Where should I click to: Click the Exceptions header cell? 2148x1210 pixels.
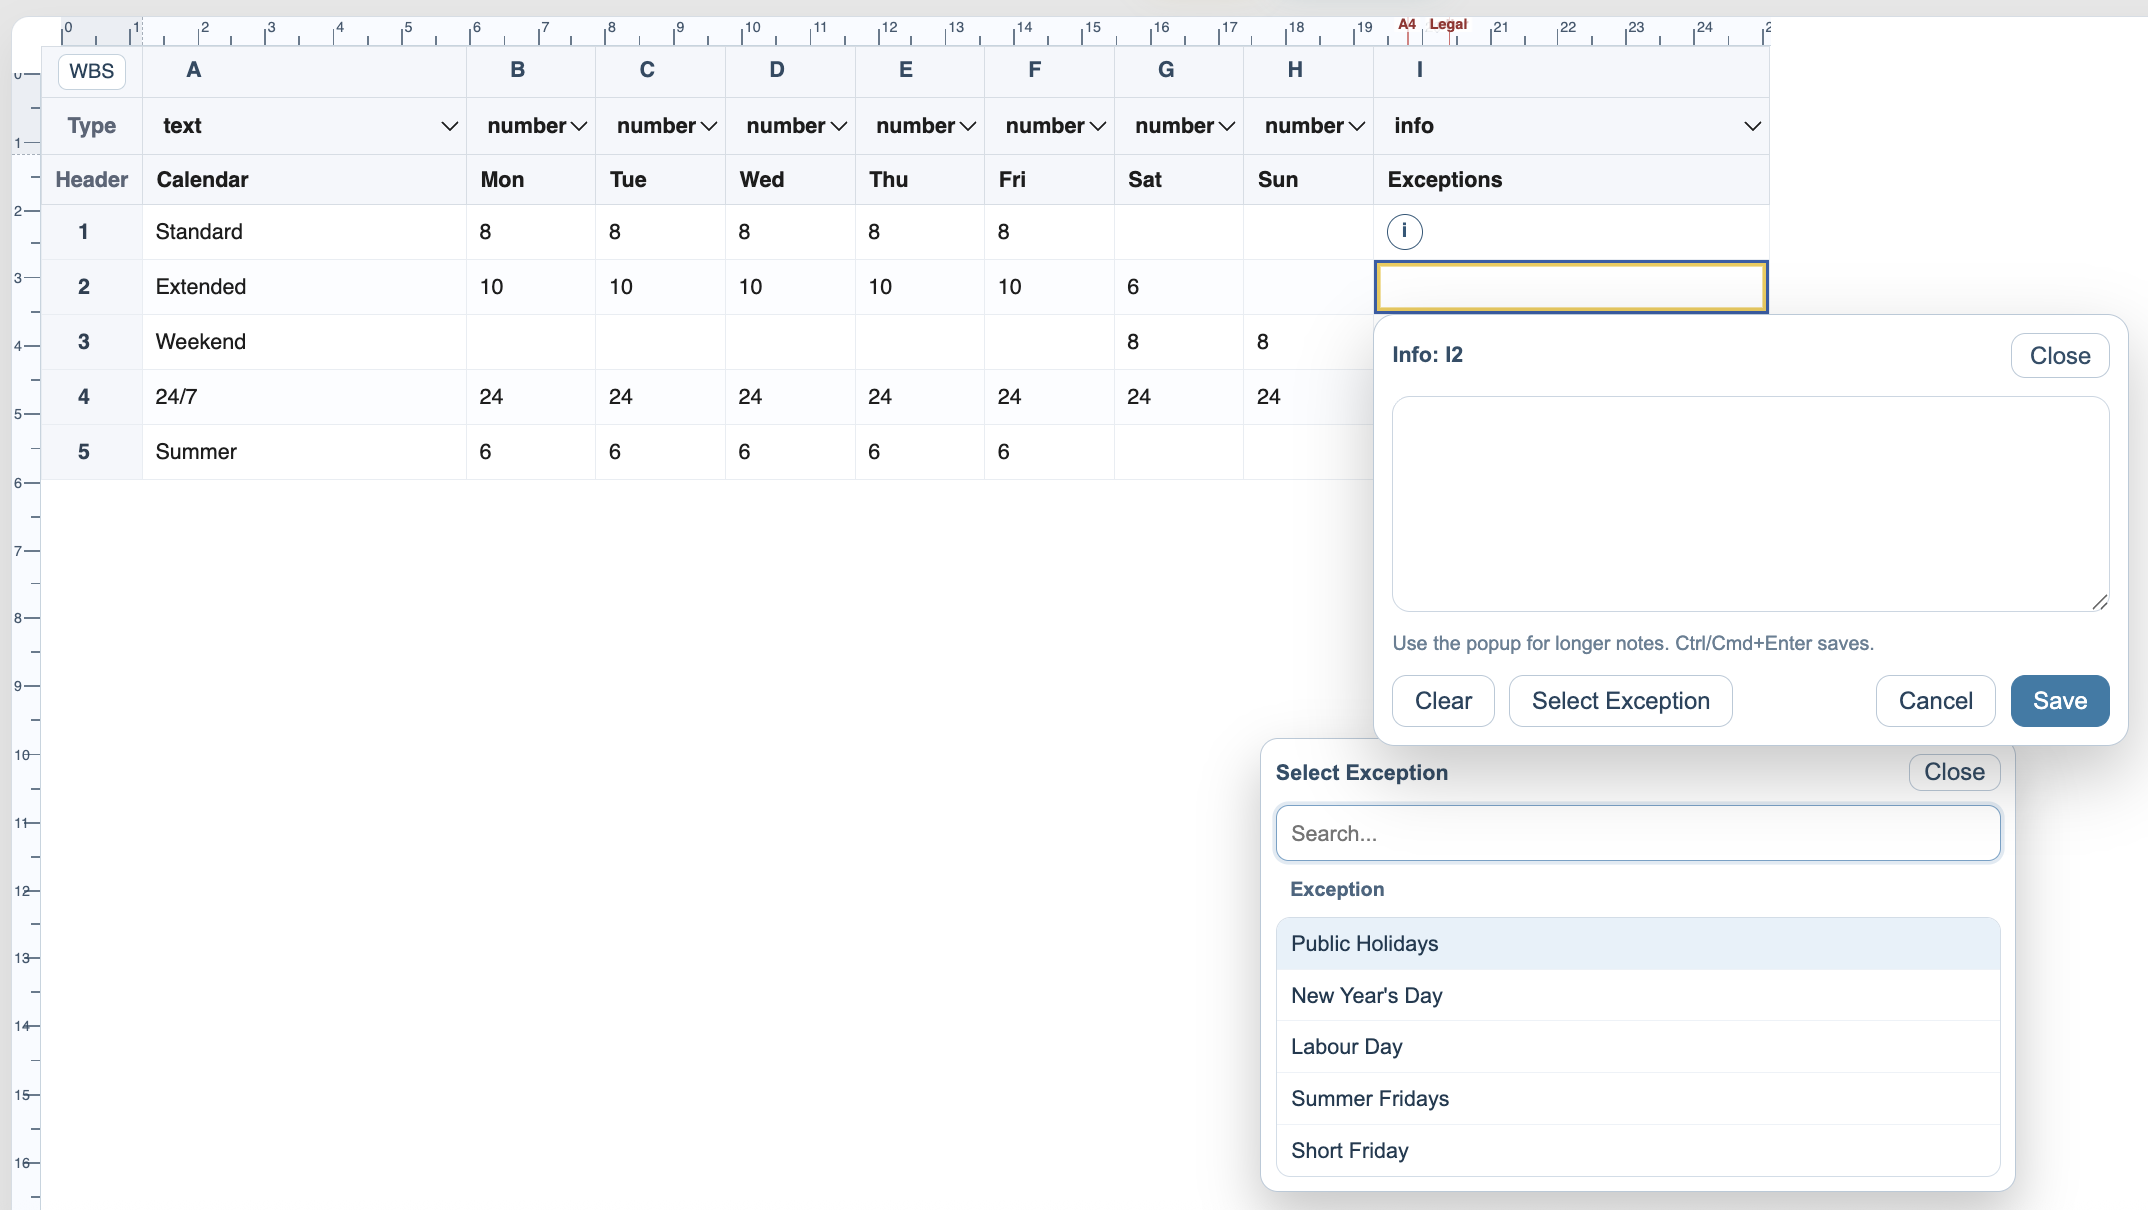coord(1571,180)
